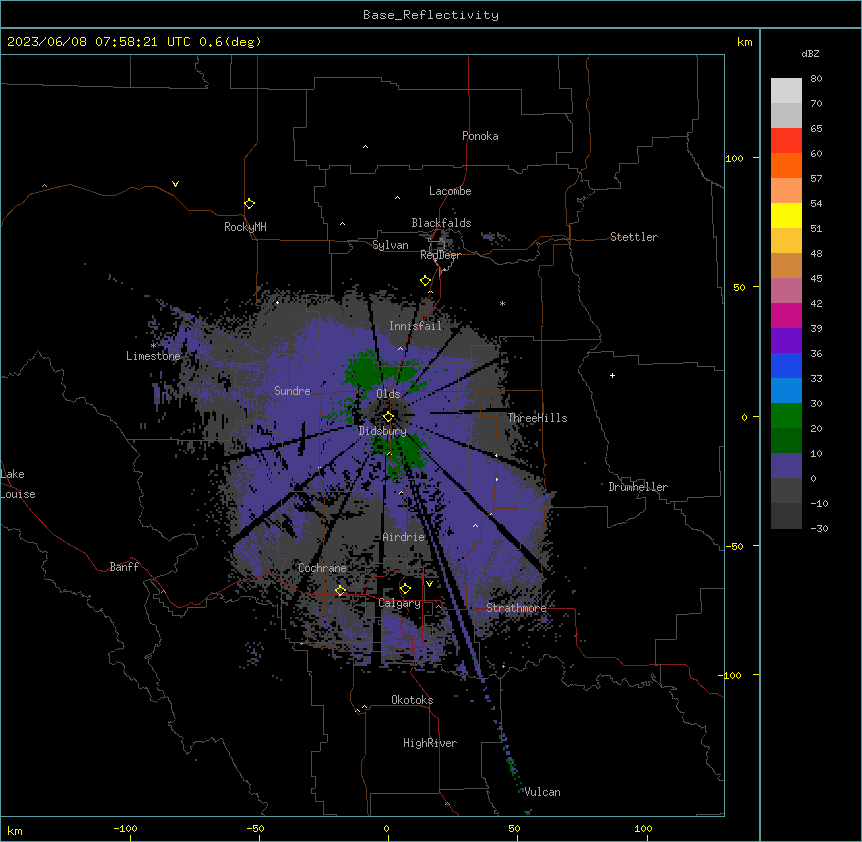Viewport: 862px width, 842px height.
Task: Click the white caret marker west of Blackfalds
Action: tap(342, 223)
